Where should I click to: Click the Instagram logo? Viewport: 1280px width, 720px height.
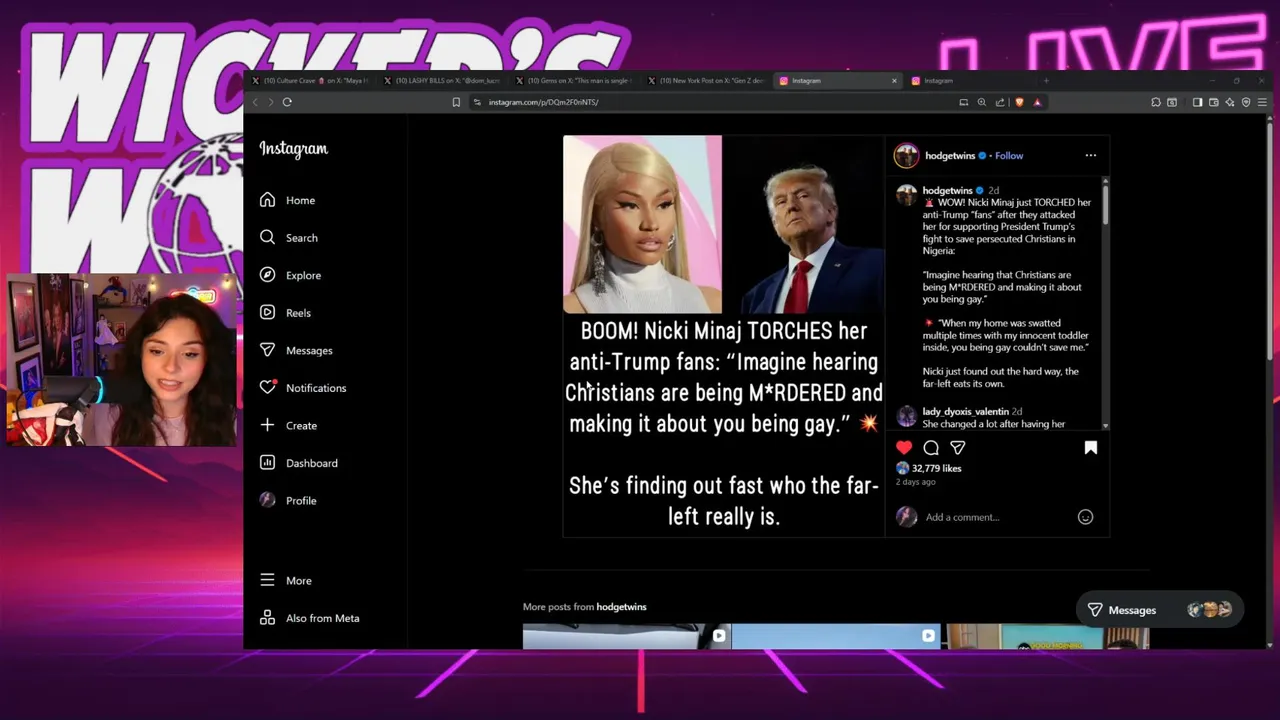[294, 148]
